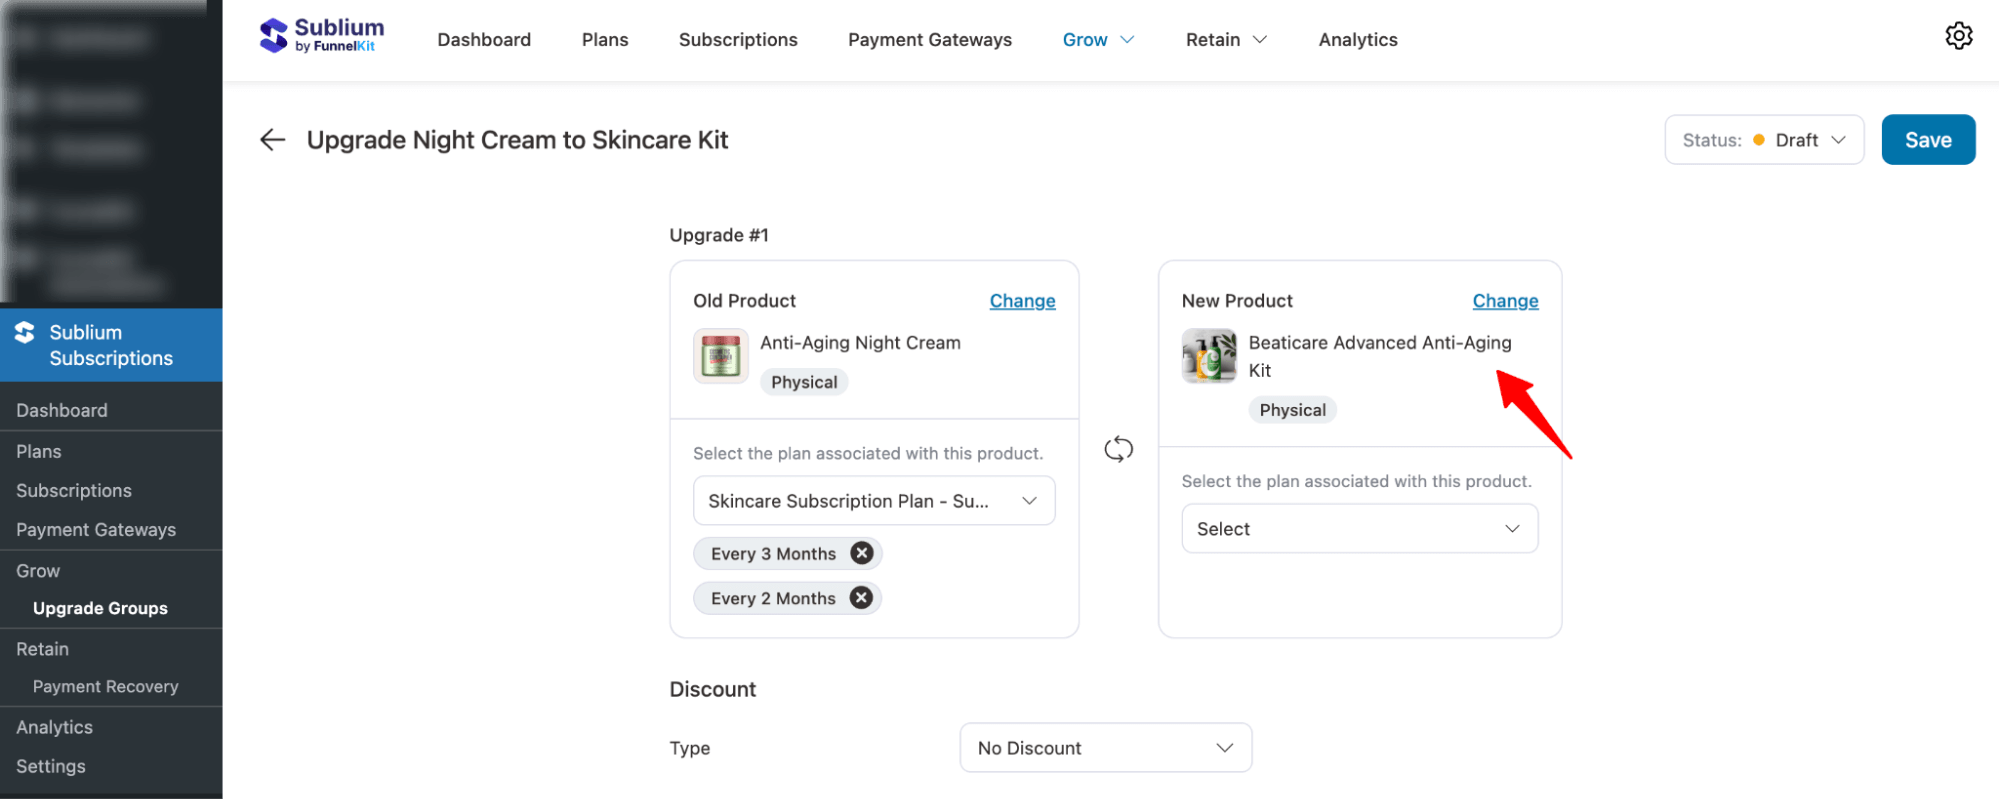Open the Status Draft dropdown
Image resolution: width=1999 pixels, height=800 pixels.
pyautogui.click(x=1764, y=140)
